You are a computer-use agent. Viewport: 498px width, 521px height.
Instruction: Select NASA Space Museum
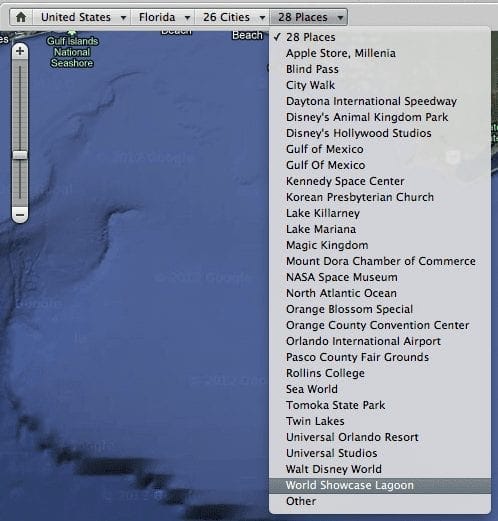pyautogui.click(x=380, y=277)
